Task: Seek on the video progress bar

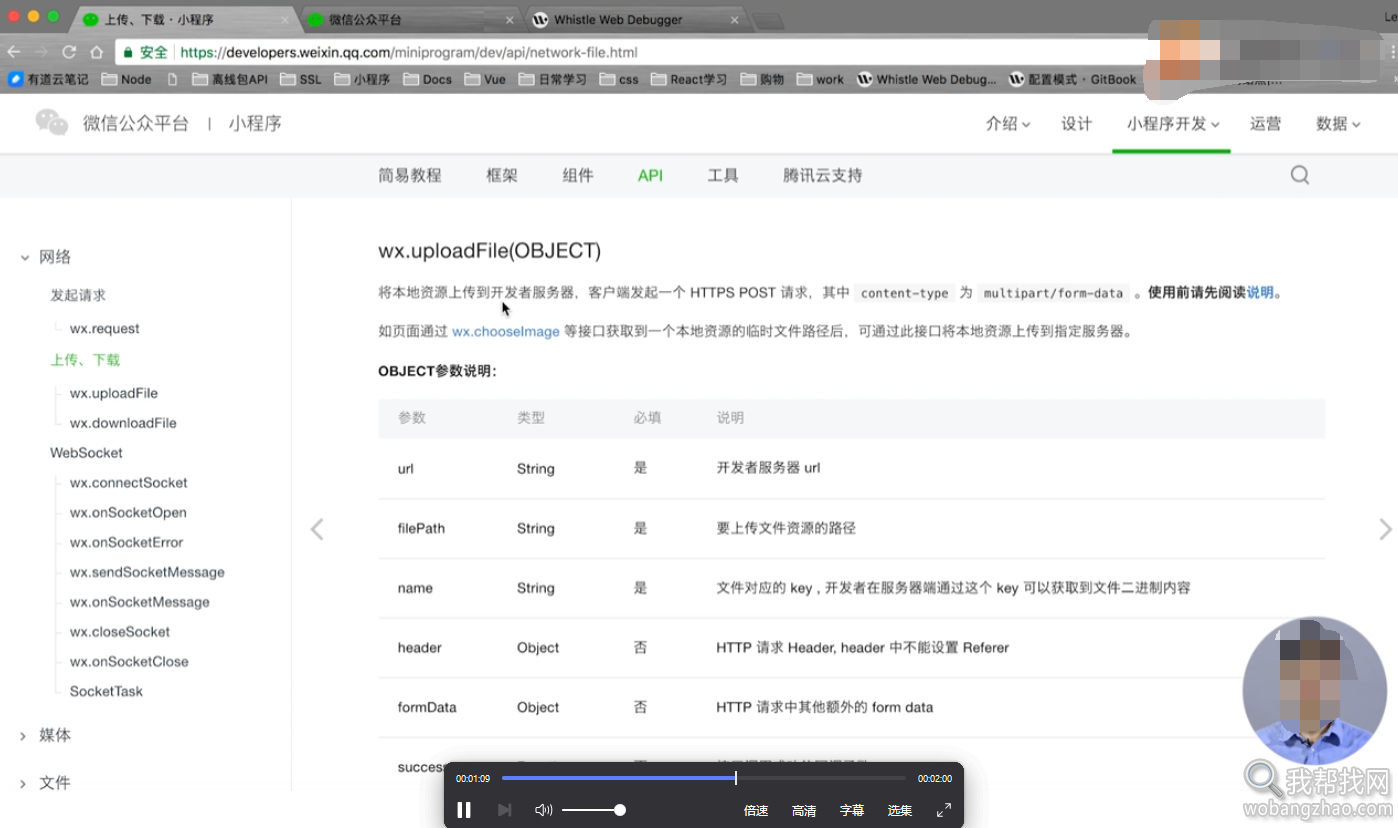Action: point(704,778)
